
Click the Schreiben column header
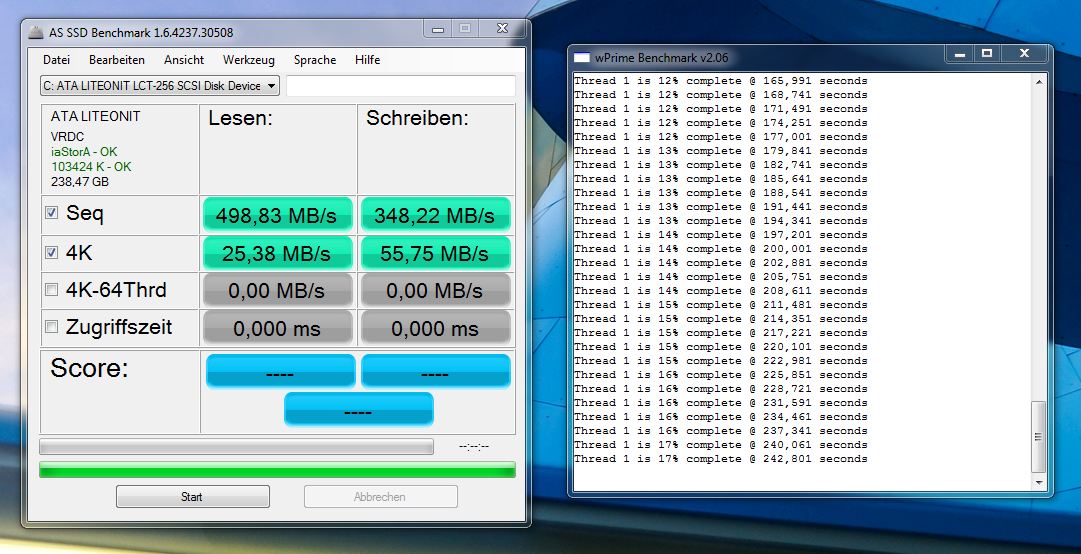(417, 119)
